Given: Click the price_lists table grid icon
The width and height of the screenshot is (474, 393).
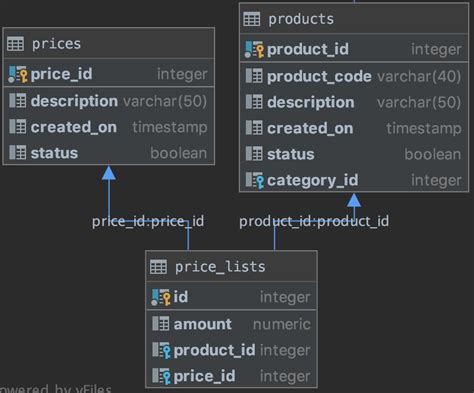Looking at the screenshot, I should pyautogui.click(x=158, y=267).
